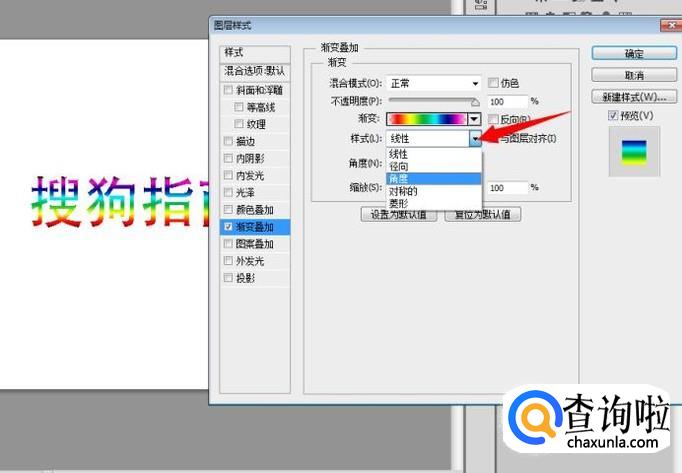The height and width of the screenshot is (473, 682).
Task: Enable 内发光 checkbox
Action: click(228, 175)
